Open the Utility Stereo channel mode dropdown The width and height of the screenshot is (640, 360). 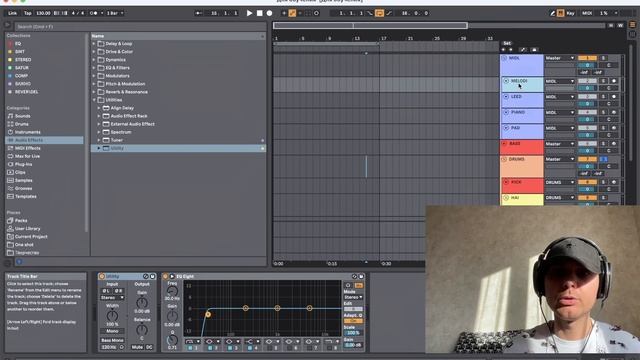(x=112, y=298)
